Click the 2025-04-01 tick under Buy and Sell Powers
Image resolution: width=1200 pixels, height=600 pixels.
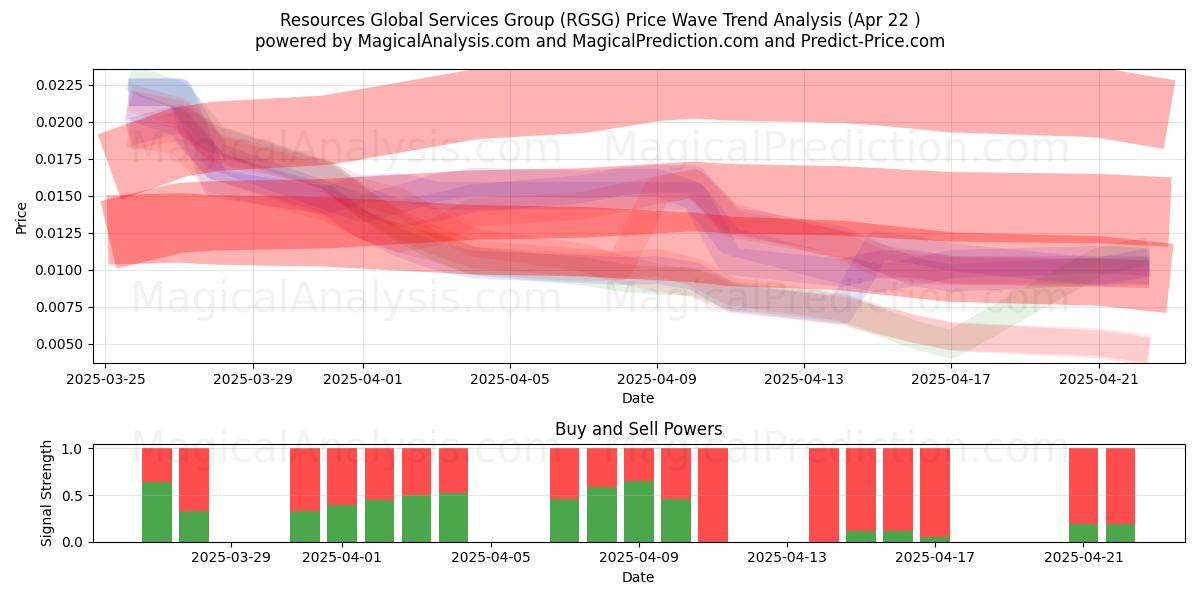(342, 558)
